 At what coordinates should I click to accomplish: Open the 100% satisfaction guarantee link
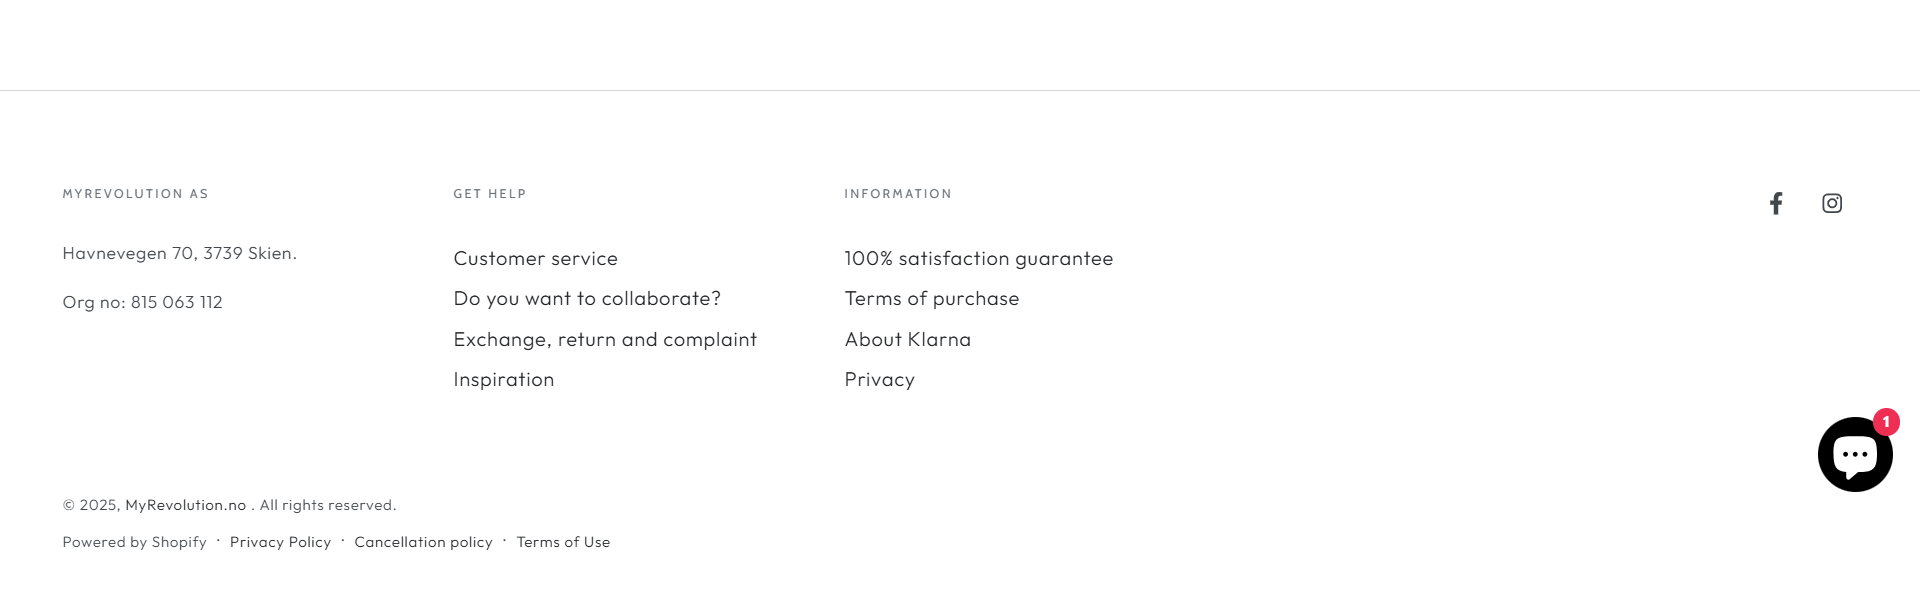coord(978,259)
